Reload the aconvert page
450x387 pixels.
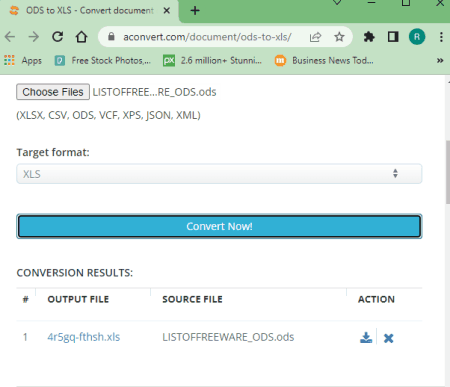(x=58, y=37)
